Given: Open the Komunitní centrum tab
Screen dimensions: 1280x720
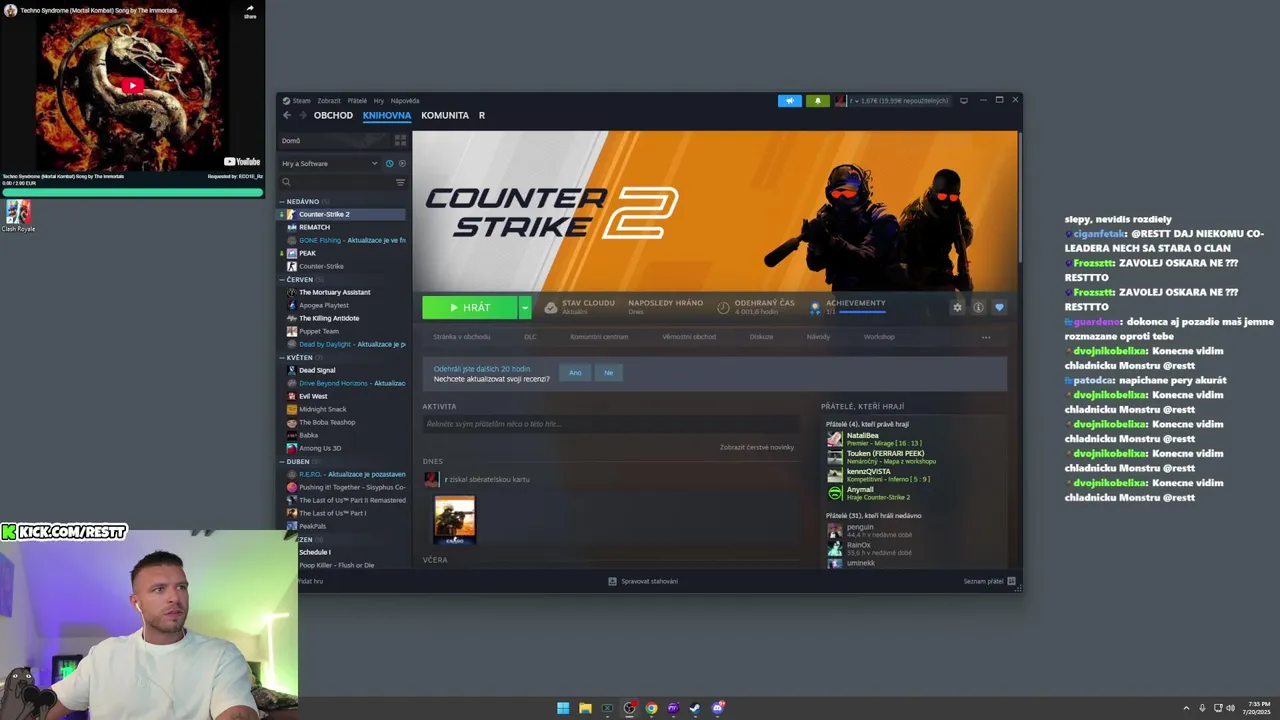Looking at the screenshot, I should click(599, 337).
